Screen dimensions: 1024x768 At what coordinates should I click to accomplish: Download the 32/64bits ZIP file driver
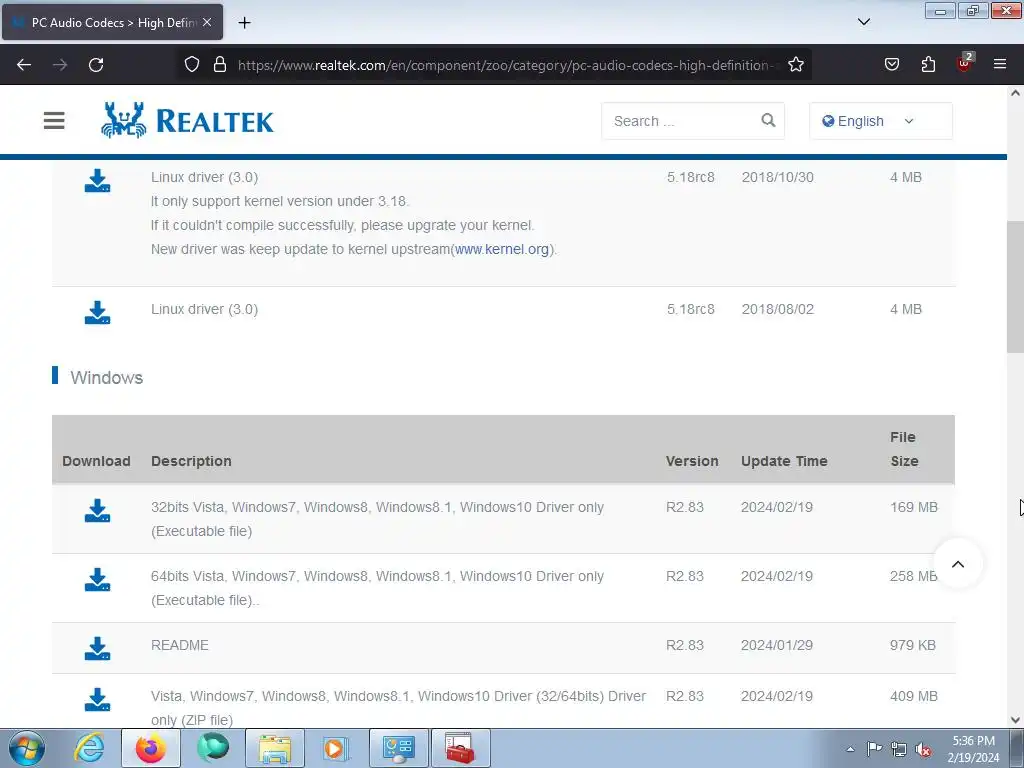97,699
